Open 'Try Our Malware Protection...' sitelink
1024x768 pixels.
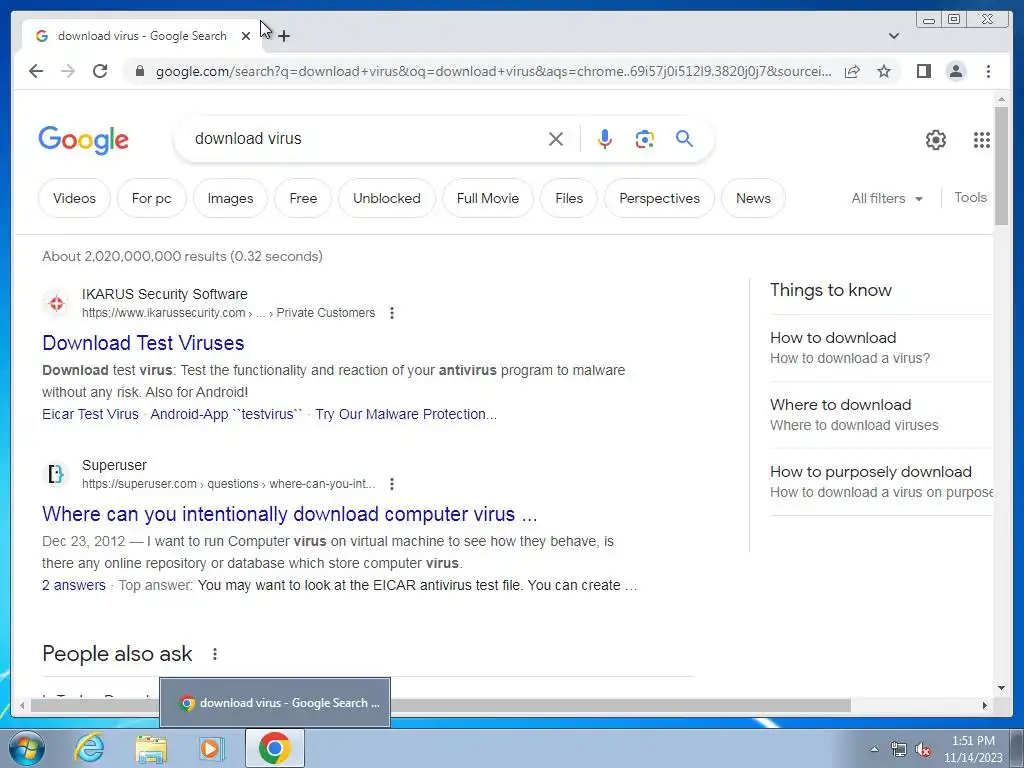point(406,414)
